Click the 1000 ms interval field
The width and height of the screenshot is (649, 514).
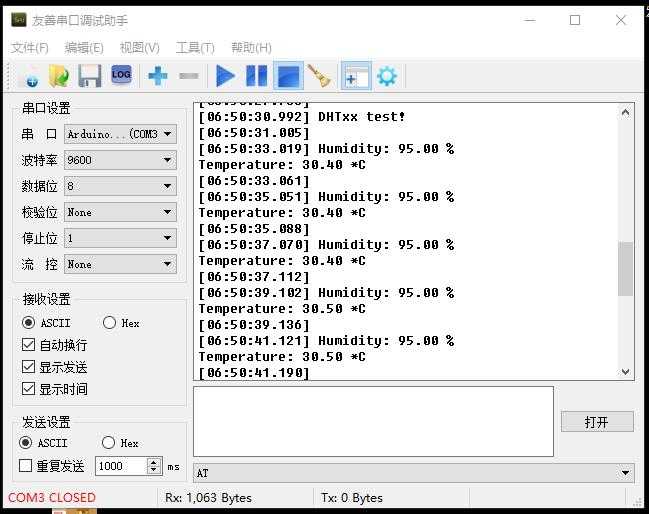[121, 466]
